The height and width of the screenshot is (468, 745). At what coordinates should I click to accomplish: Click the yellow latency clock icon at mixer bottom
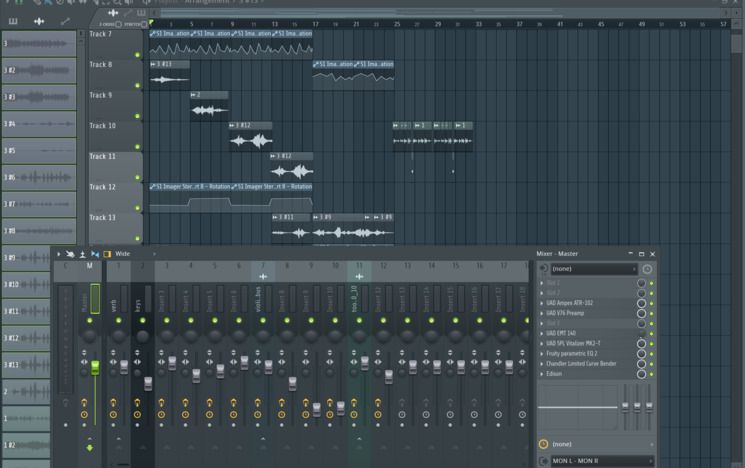tap(544, 444)
